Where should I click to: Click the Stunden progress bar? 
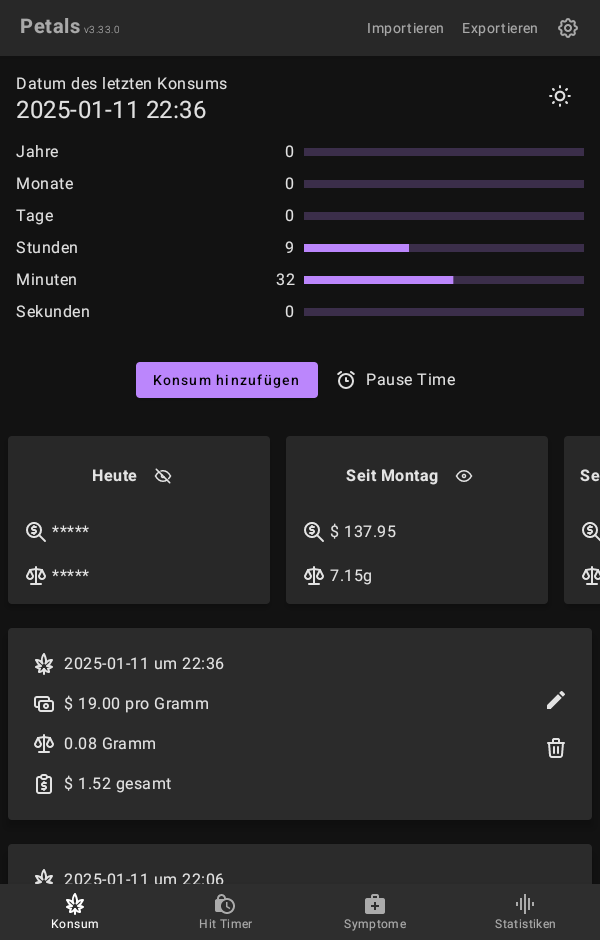click(x=443, y=248)
